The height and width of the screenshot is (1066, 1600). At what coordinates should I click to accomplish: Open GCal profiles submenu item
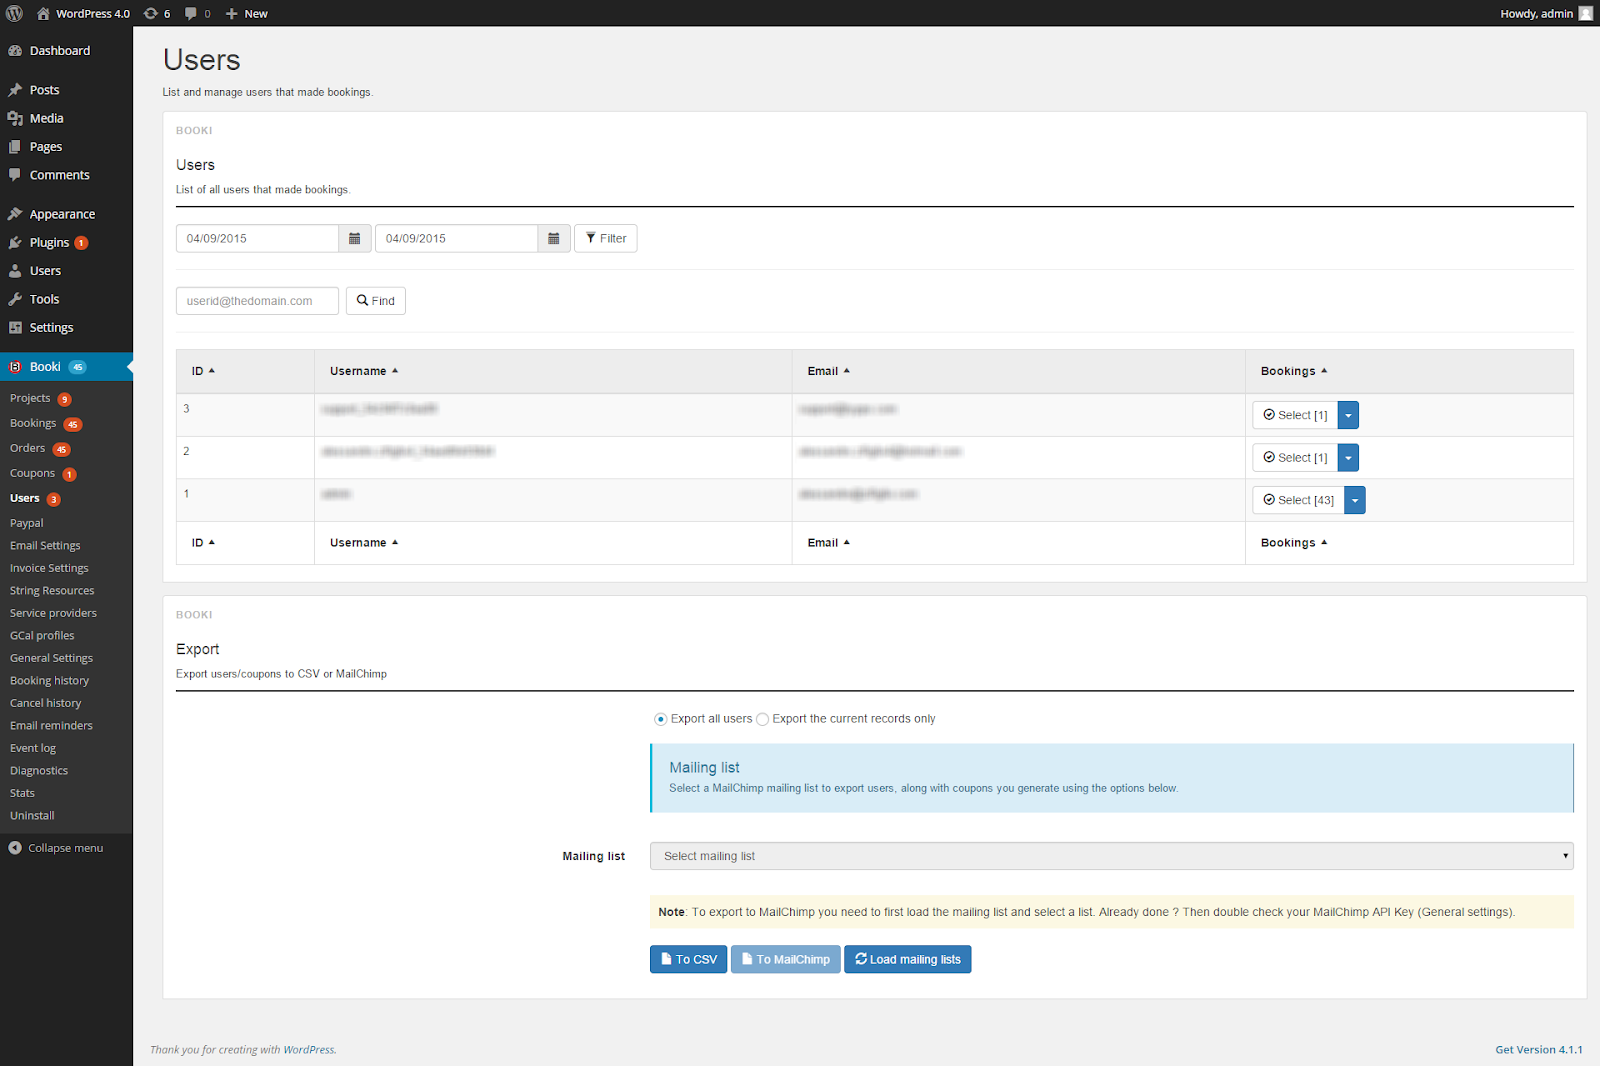click(42, 636)
